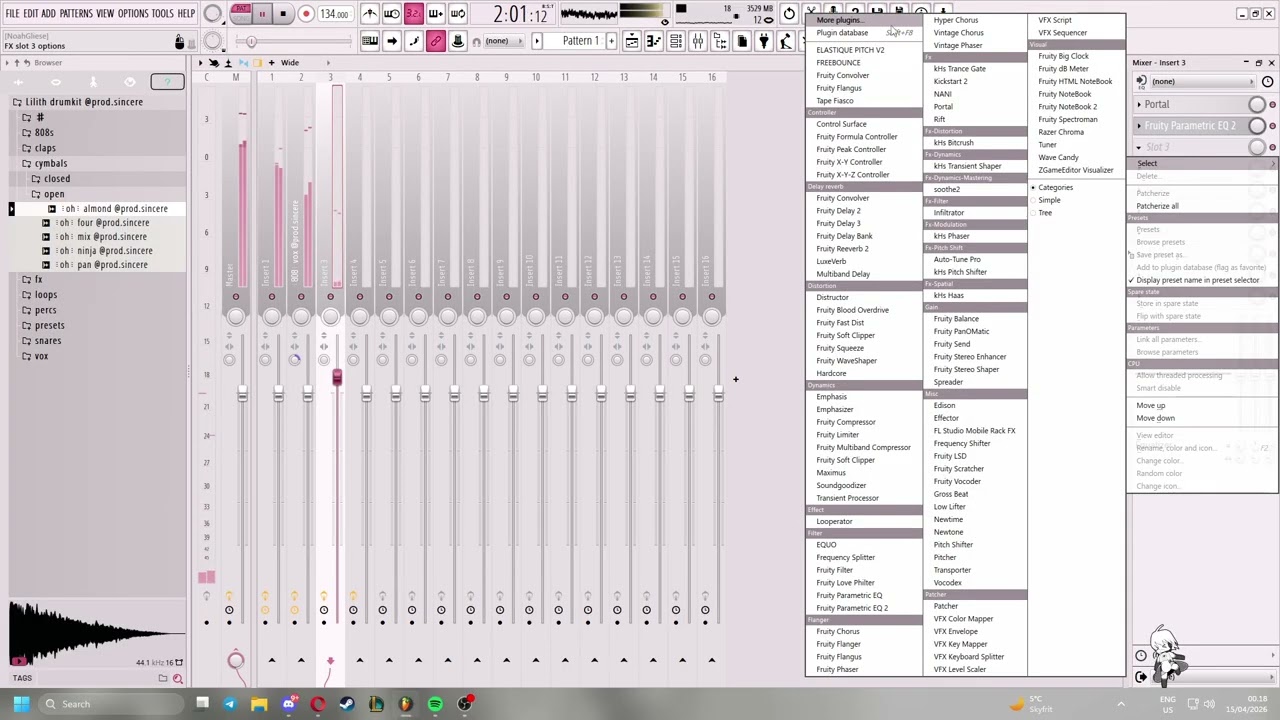
Task: Click the sample search magnifier in browser
Action: [177, 678]
